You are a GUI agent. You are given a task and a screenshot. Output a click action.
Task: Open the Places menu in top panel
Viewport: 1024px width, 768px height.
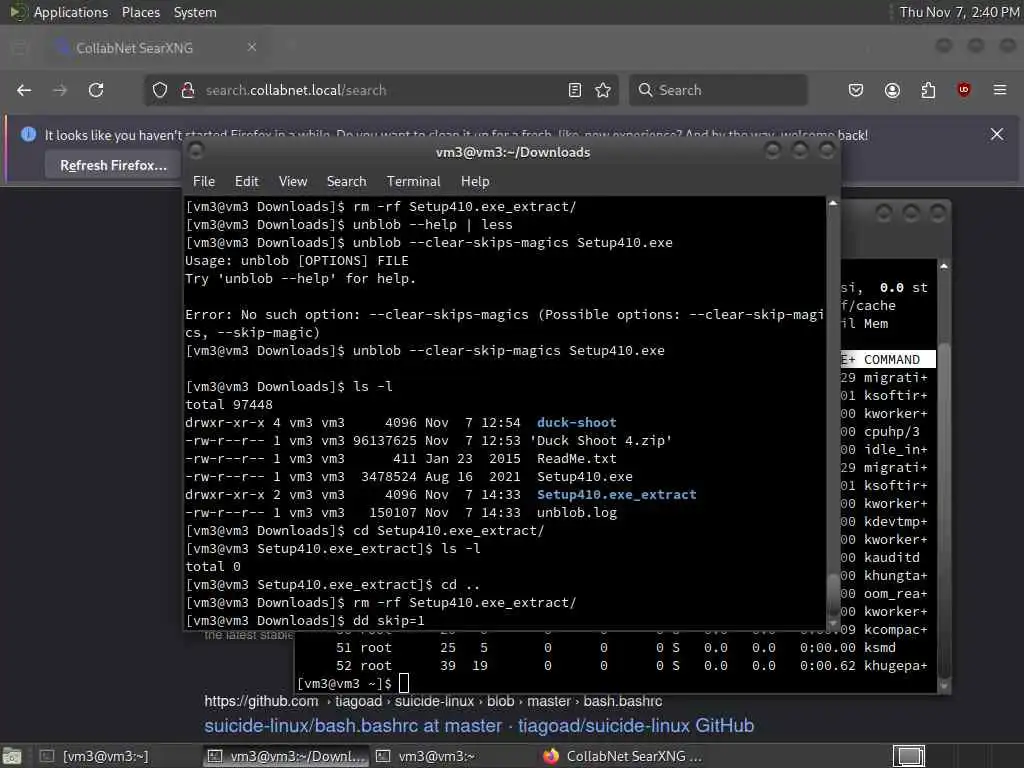pyautogui.click(x=140, y=12)
